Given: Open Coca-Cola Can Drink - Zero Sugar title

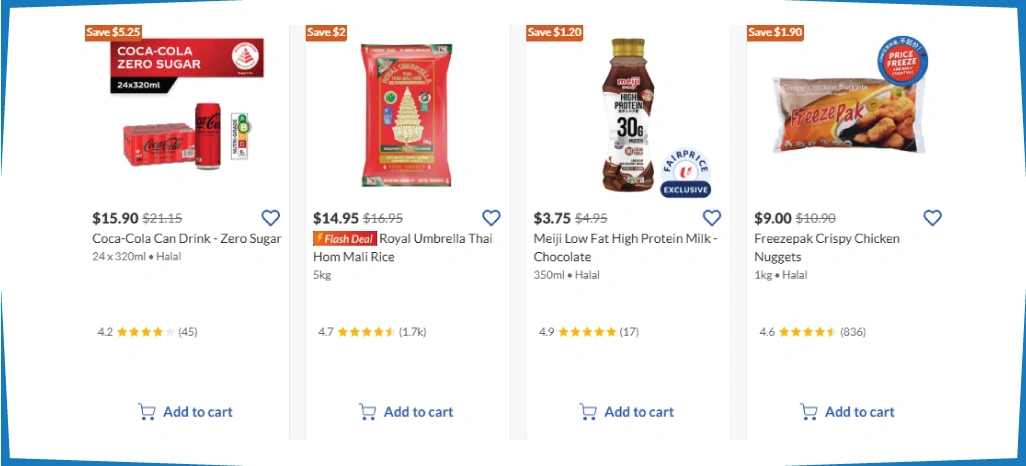Looking at the screenshot, I should (187, 239).
